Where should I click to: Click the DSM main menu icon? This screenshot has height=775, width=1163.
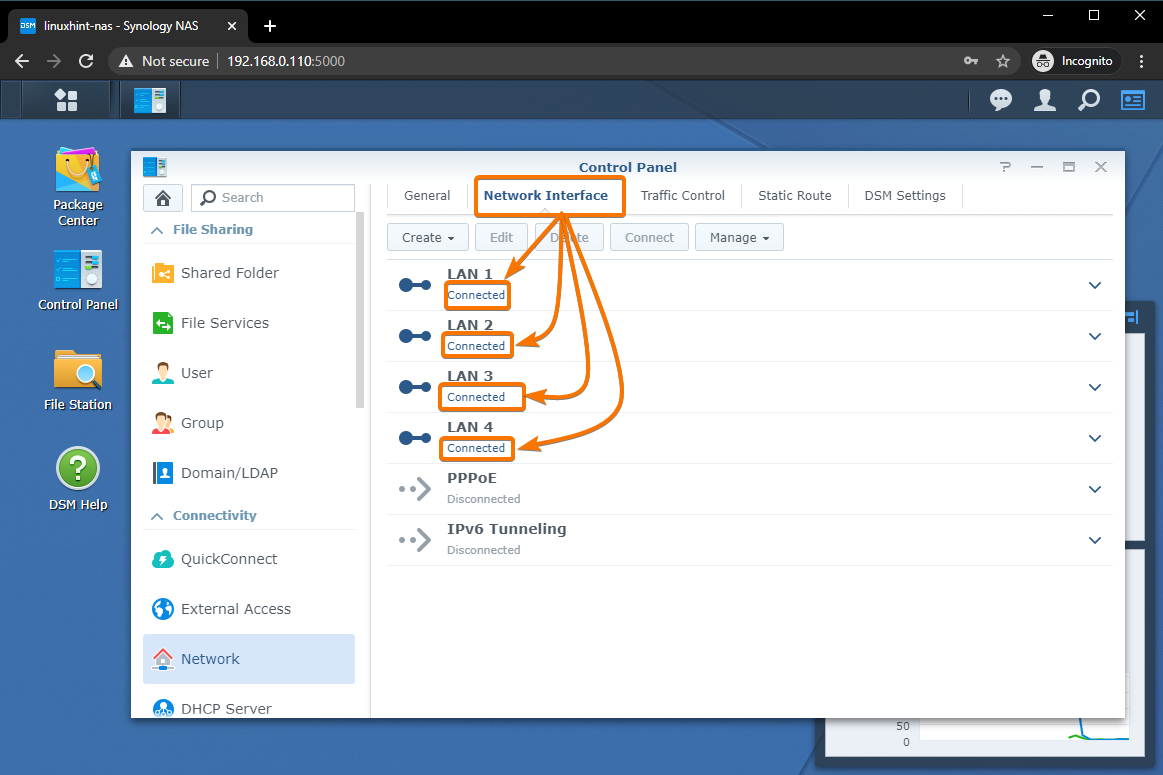pyautogui.click(x=66, y=100)
